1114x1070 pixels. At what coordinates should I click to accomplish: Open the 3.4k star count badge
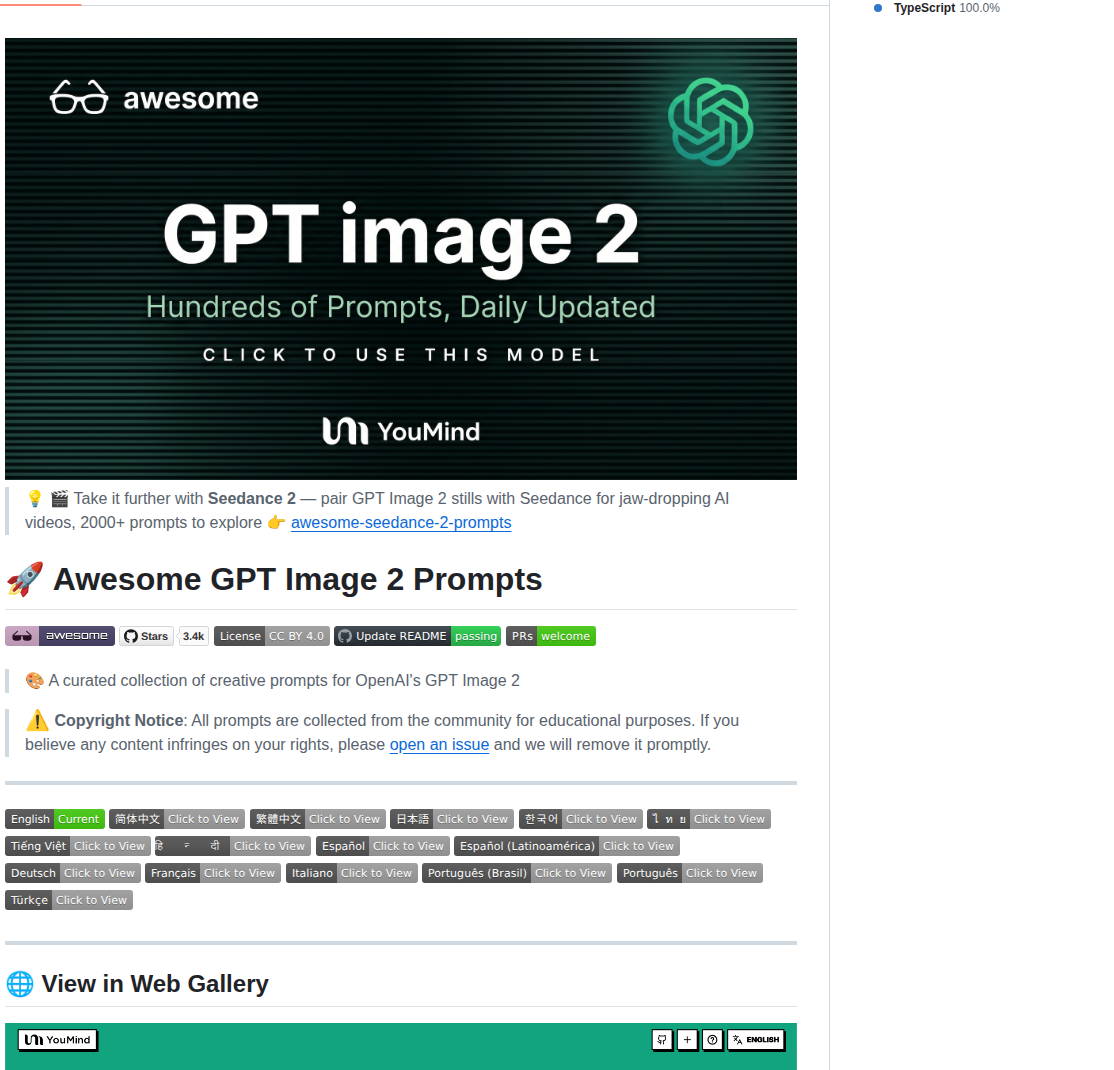point(193,636)
